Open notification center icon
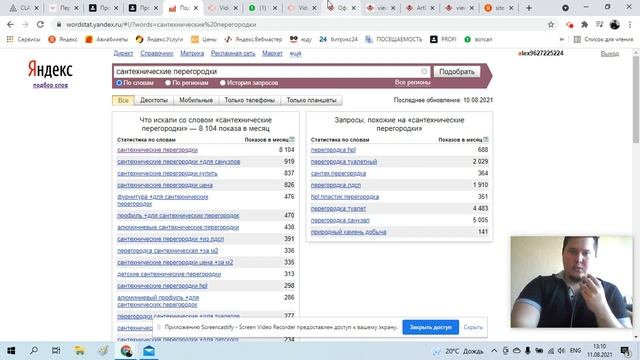This screenshot has height=360, width=640. (x=625, y=351)
